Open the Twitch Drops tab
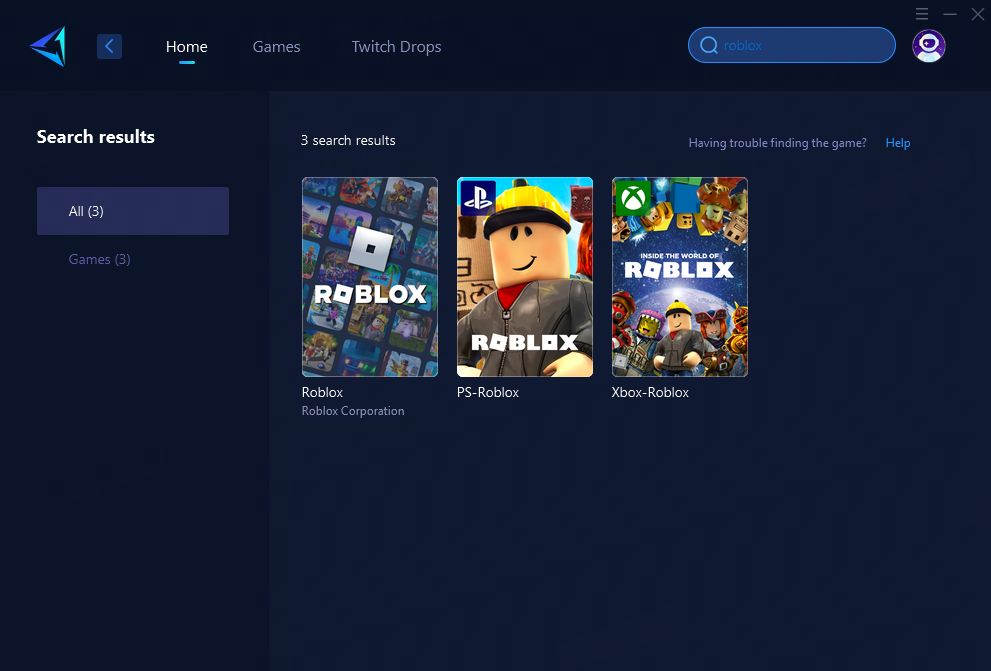This screenshot has height=671, width=991. tap(396, 47)
